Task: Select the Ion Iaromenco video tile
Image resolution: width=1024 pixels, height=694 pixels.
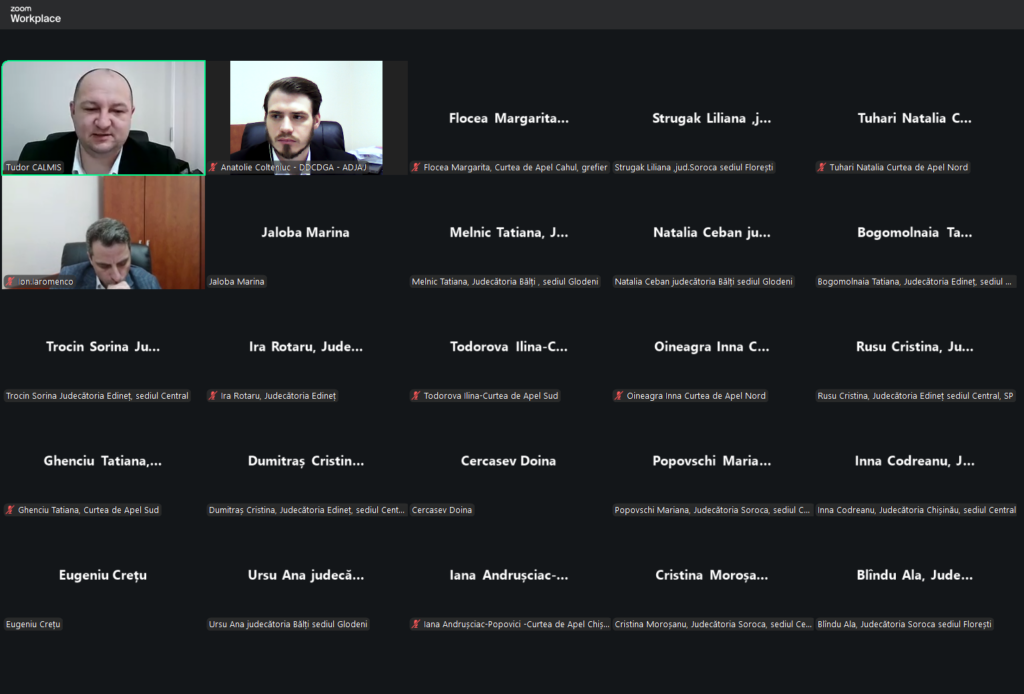Action: 103,232
